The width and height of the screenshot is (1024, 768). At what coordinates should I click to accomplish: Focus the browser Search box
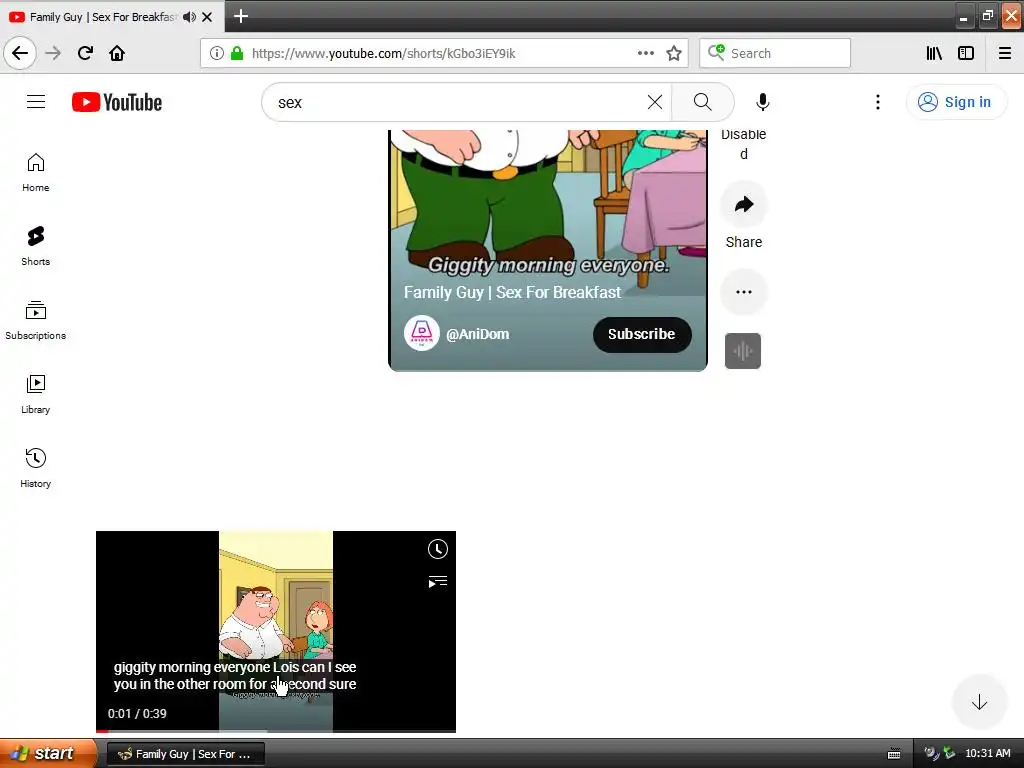(x=775, y=53)
